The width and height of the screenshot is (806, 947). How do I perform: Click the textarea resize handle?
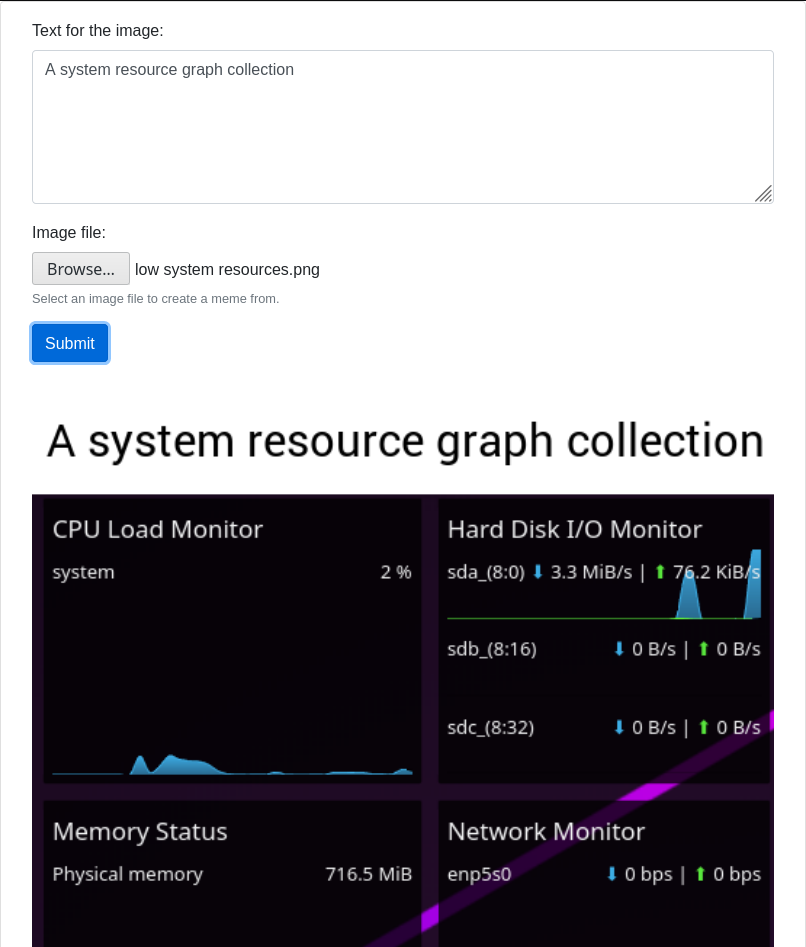[763, 194]
